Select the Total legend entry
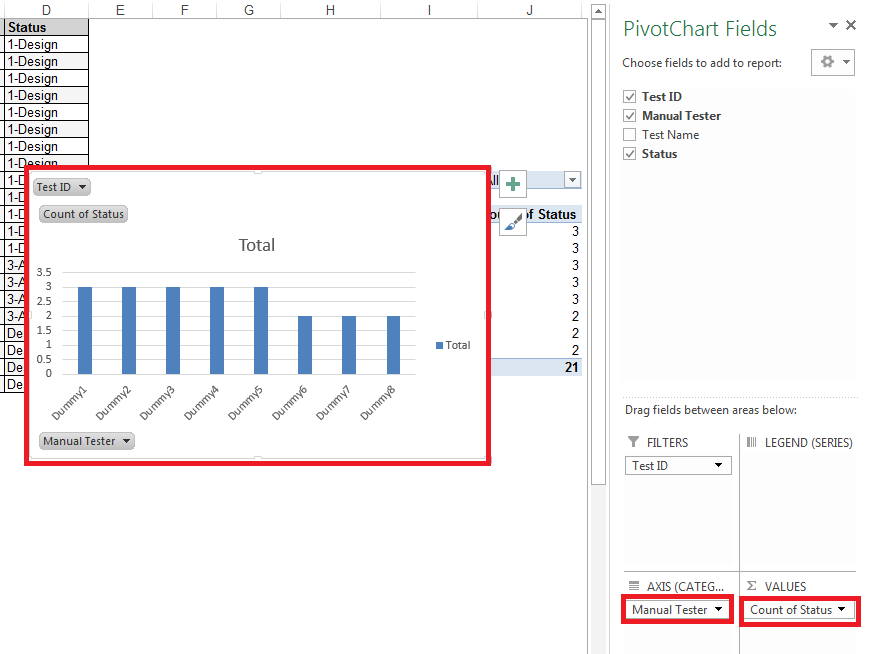Viewport: 873px width, 654px height. pyautogui.click(x=453, y=345)
